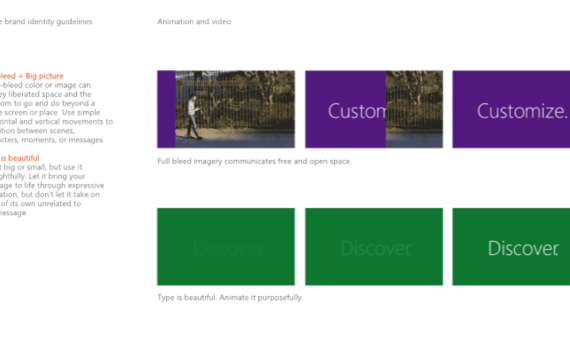Click the man holding phone in the photo
570x360 pixels.
pos(194,117)
